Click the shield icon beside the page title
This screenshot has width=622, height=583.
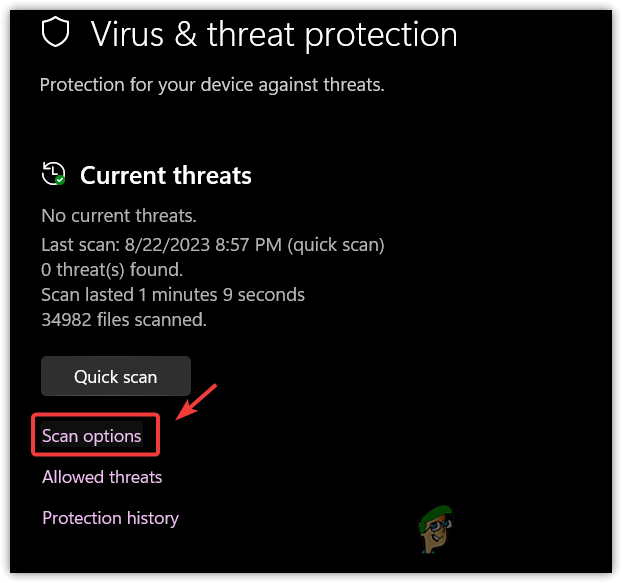click(x=56, y=33)
